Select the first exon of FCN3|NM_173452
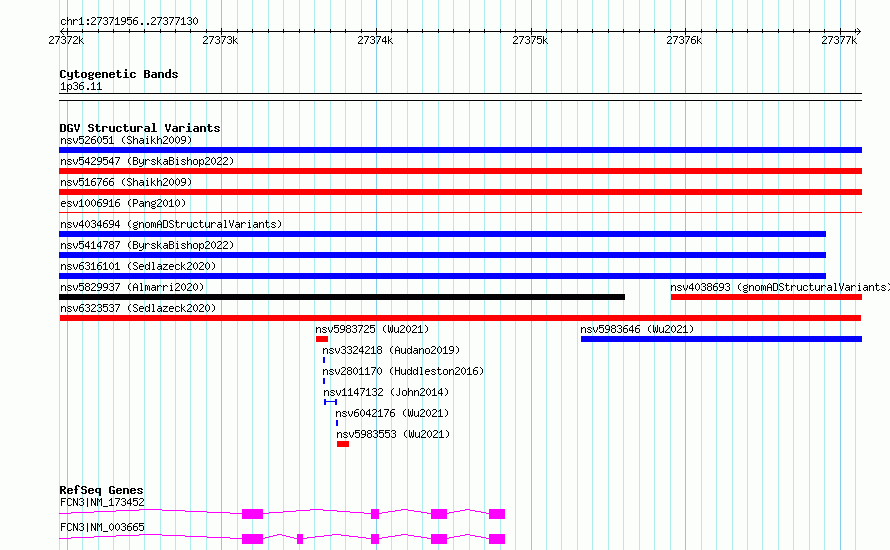The image size is (890, 550). 253,514
